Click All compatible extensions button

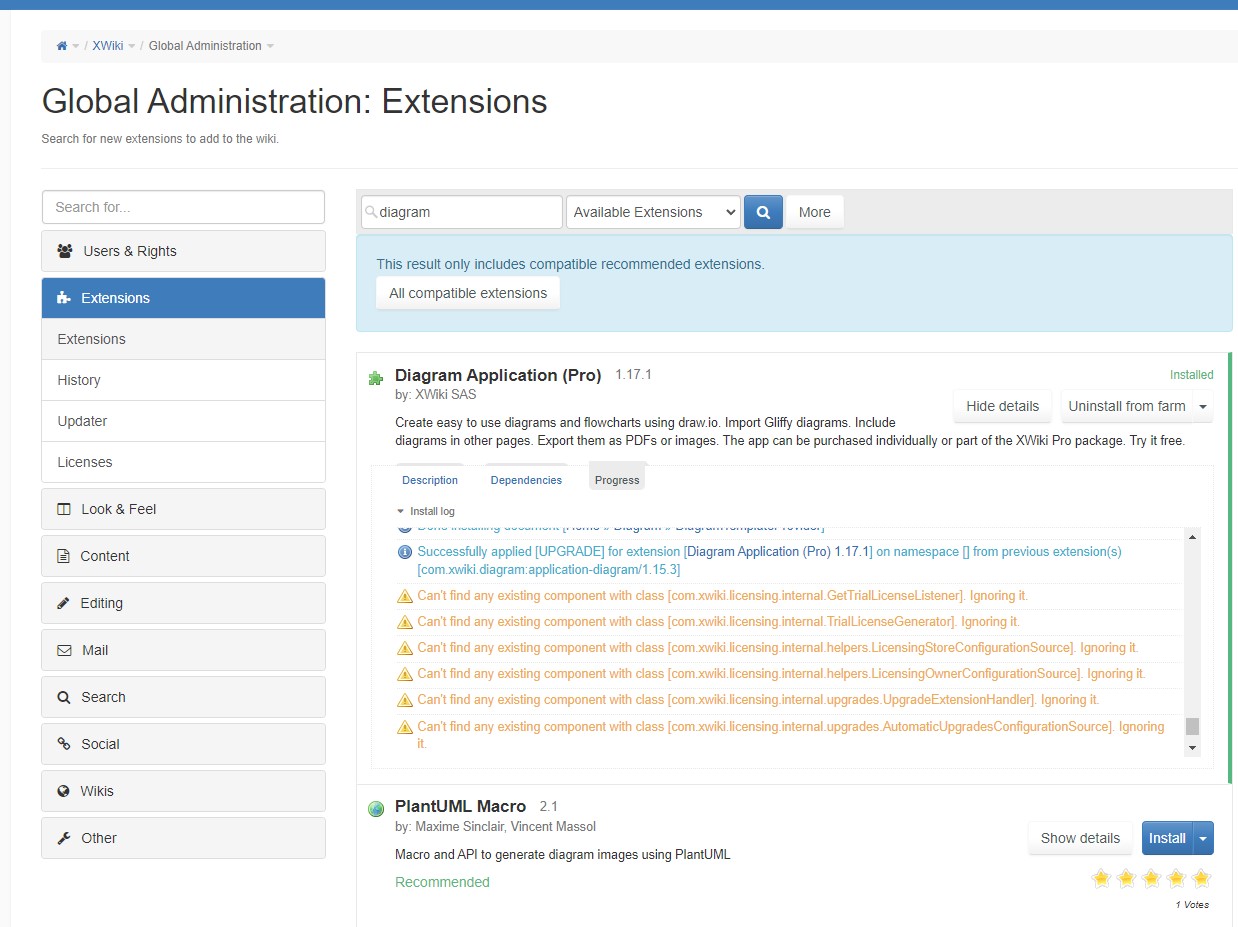[468, 293]
